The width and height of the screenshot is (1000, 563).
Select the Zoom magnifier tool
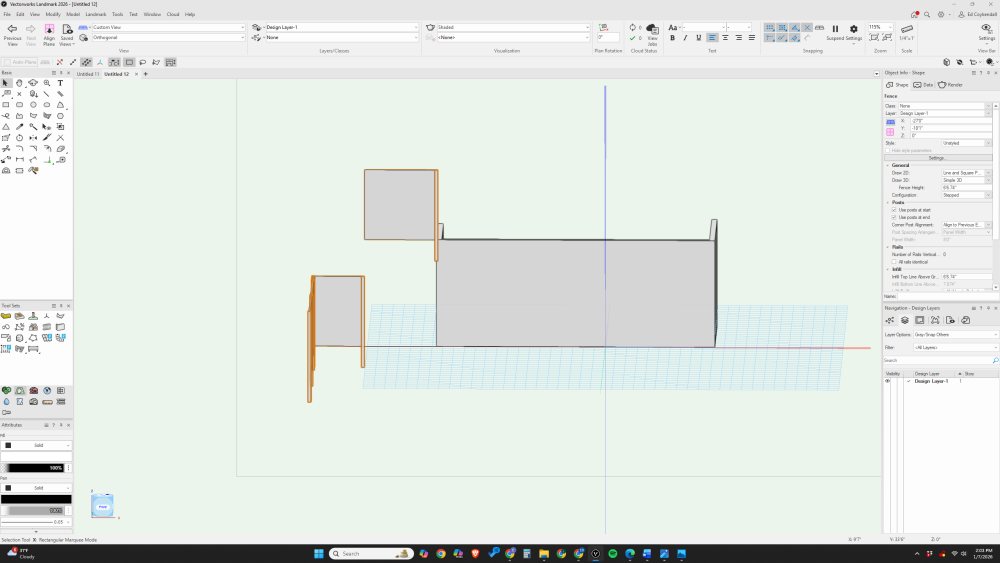click(47, 83)
